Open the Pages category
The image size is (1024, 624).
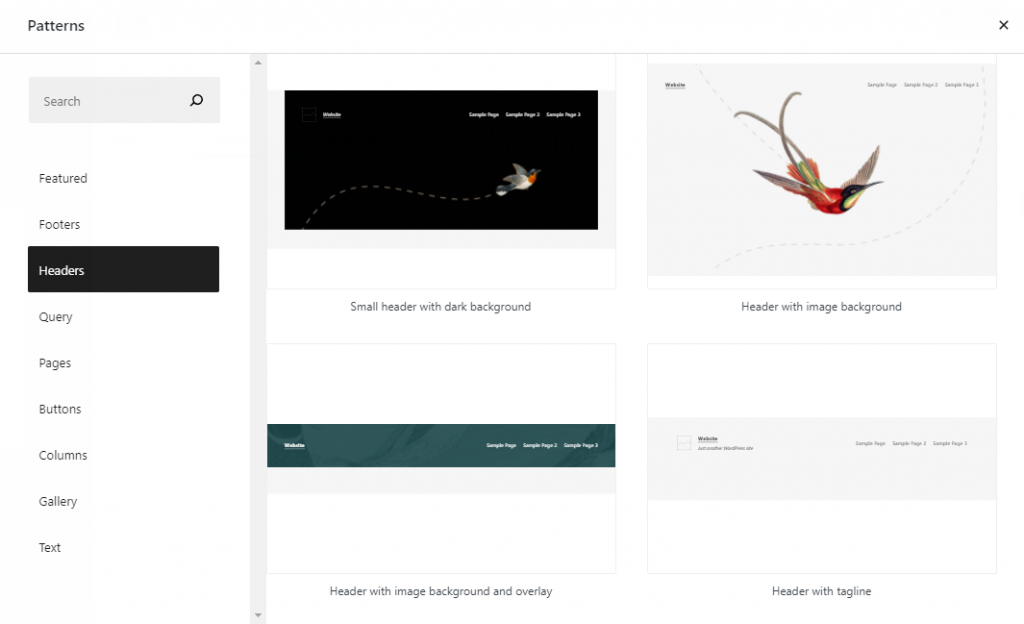point(54,362)
